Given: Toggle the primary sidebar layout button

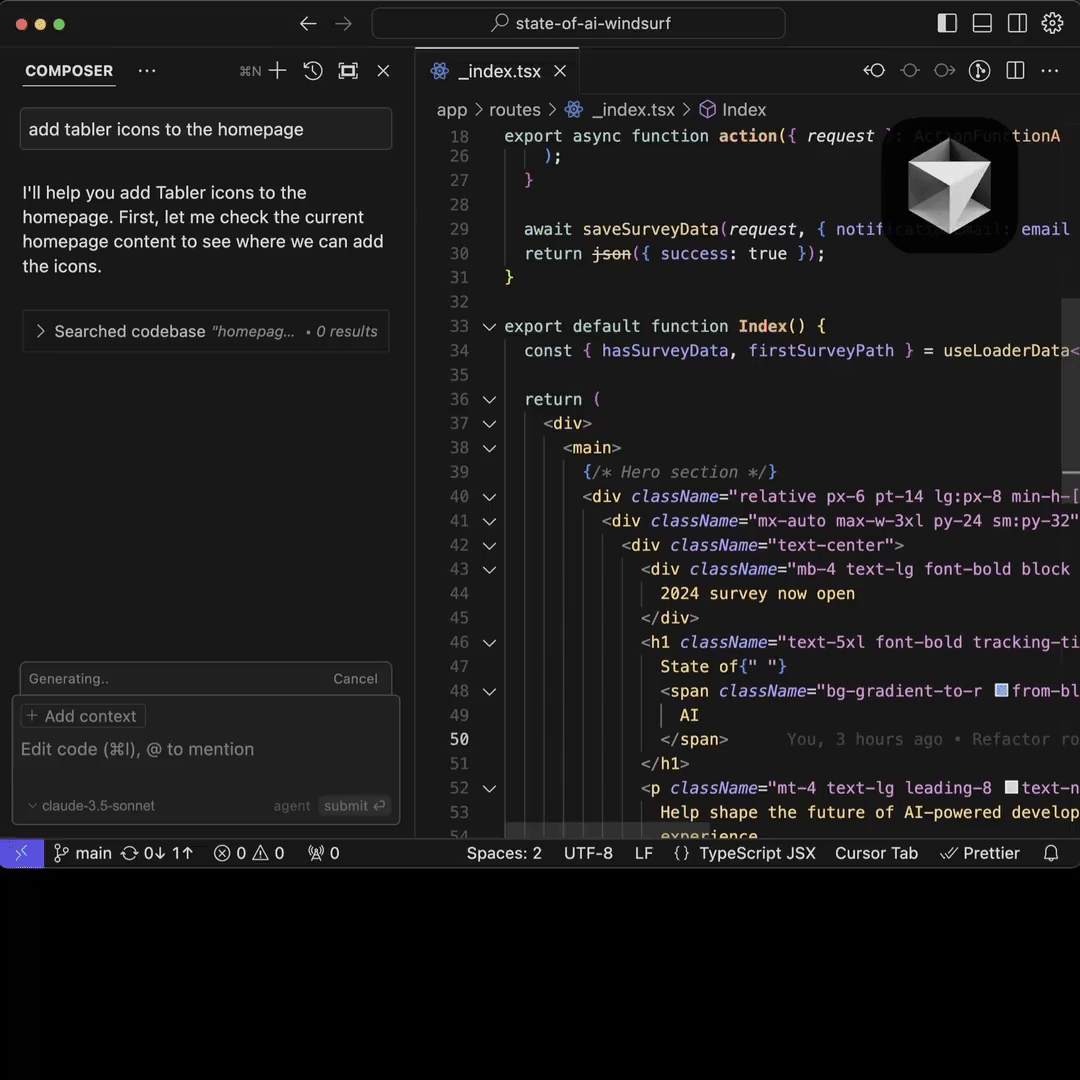Looking at the screenshot, I should click(x=947, y=24).
